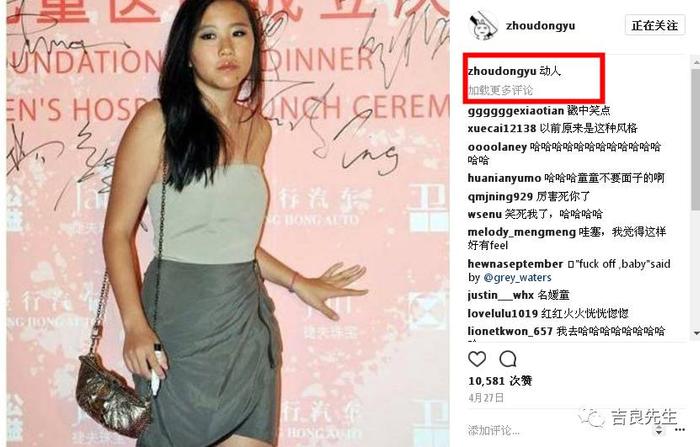Image resolution: width=700 pixels, height=447 pixels.
Task: Click the zhoudongyu profile avatar
Action: [x=483, y=25]
